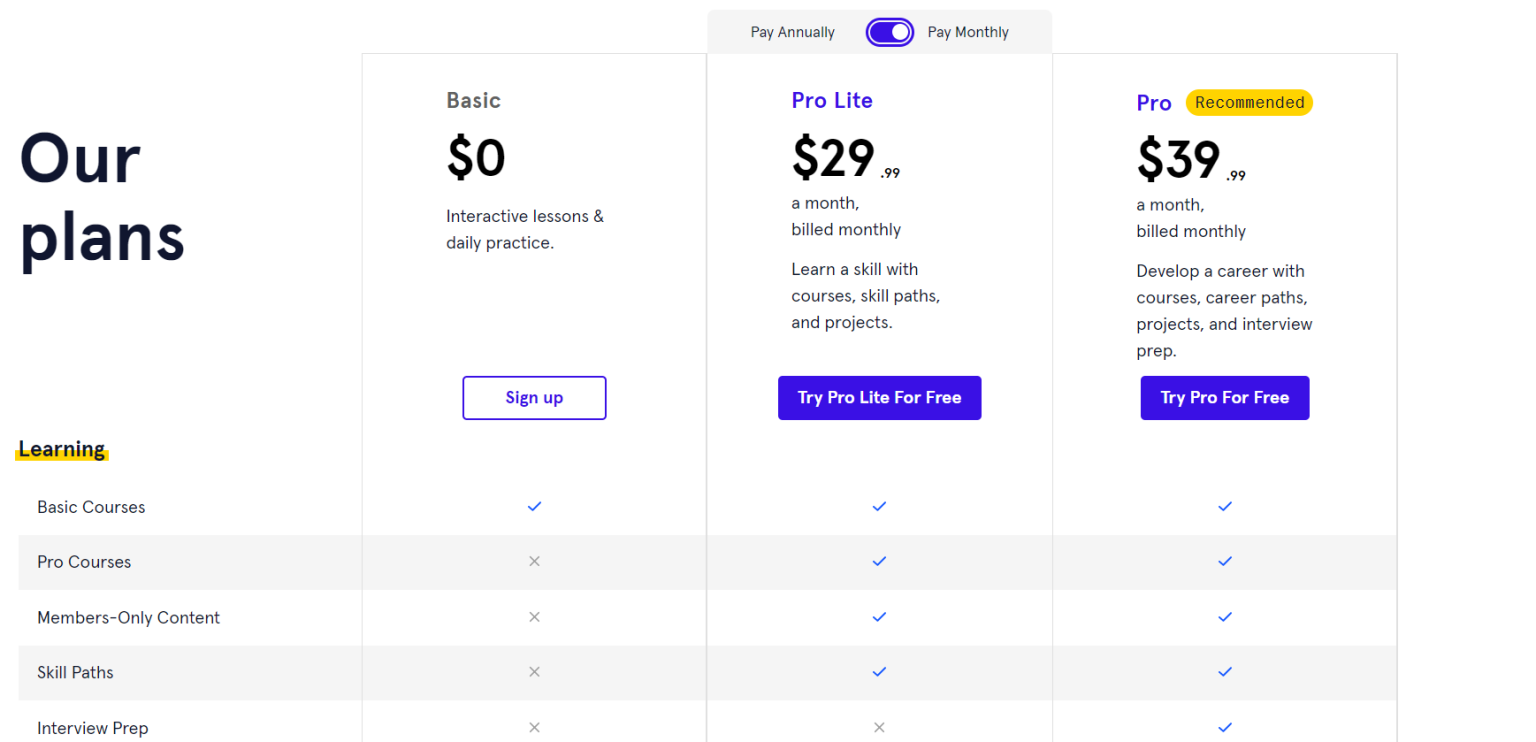Click the Members-Only Content checkmark under Pro
The width and height of the screenshot is (1536, 742).
[1225, 617]
